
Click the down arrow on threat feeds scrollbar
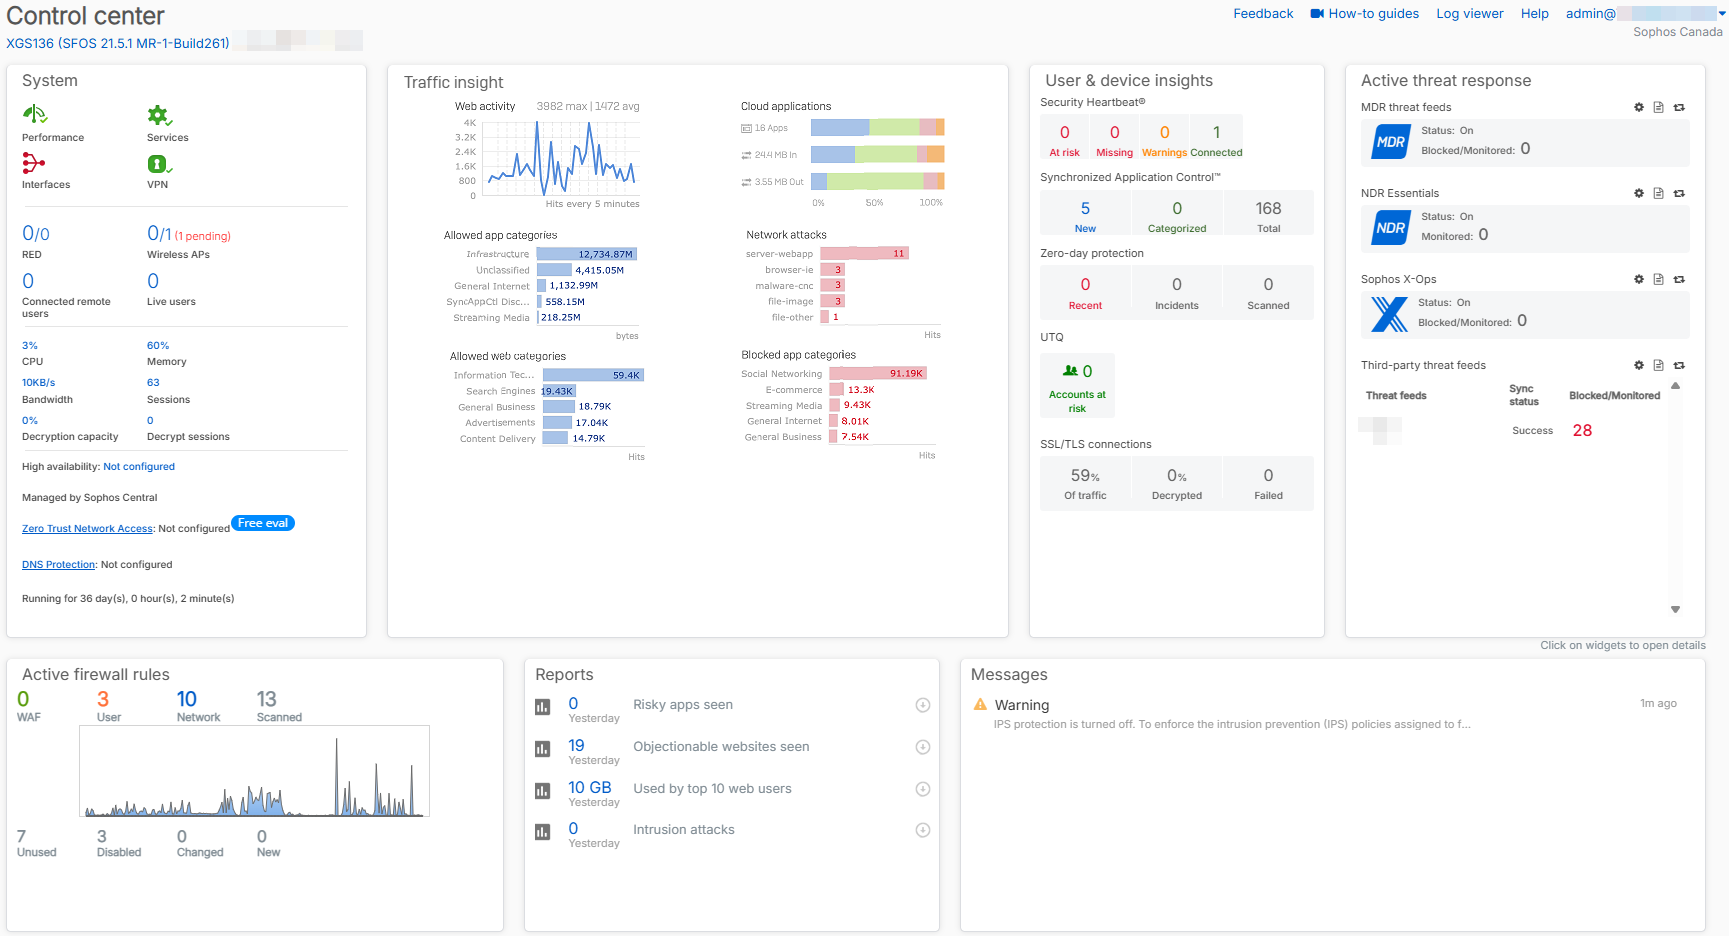[1675, 608]
